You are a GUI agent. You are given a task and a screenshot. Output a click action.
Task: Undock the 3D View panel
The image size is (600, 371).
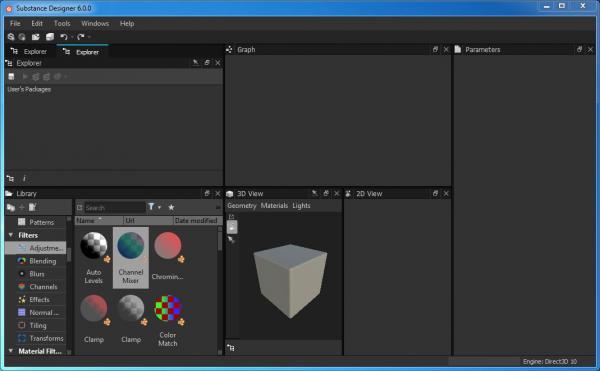(326, 193)
